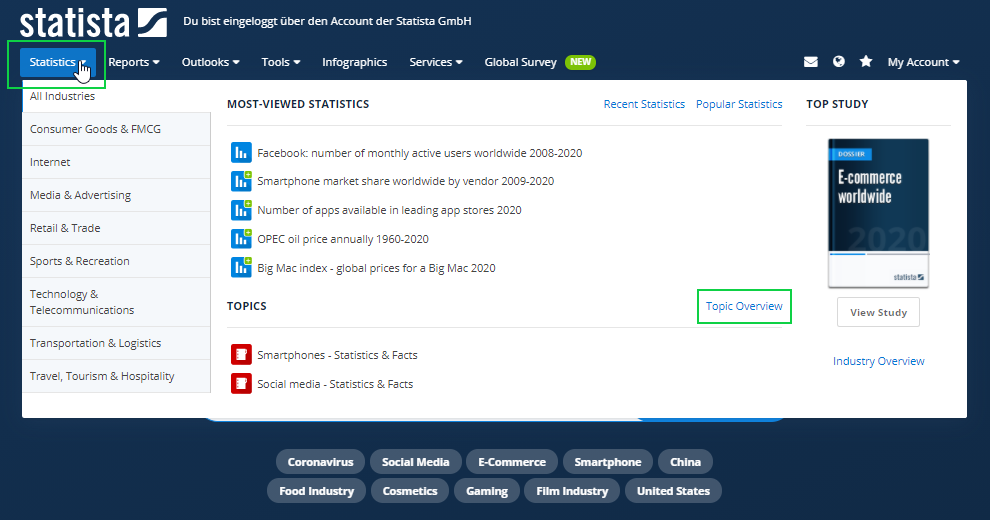Screen dimensions: 990x520
Task: Expand the Reports dropdown
Action: point(134,62)
